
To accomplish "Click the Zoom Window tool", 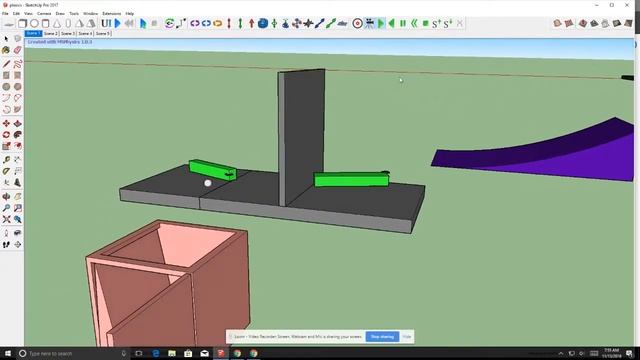I will point(18,208).
